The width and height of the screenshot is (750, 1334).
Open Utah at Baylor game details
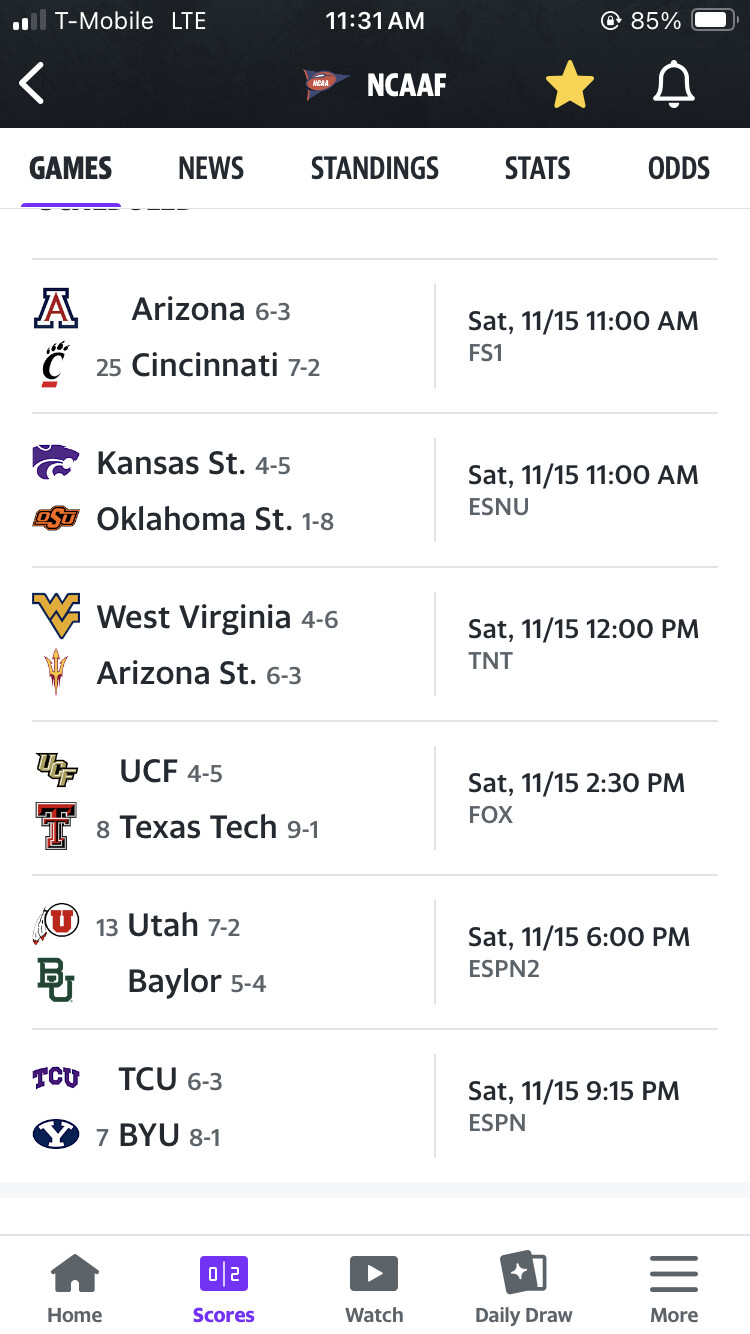point(375,952)
